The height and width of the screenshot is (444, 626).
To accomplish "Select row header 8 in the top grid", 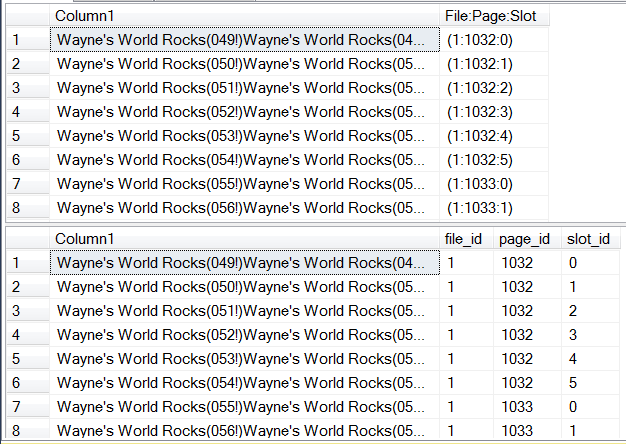I will click(x=28, y=208).
